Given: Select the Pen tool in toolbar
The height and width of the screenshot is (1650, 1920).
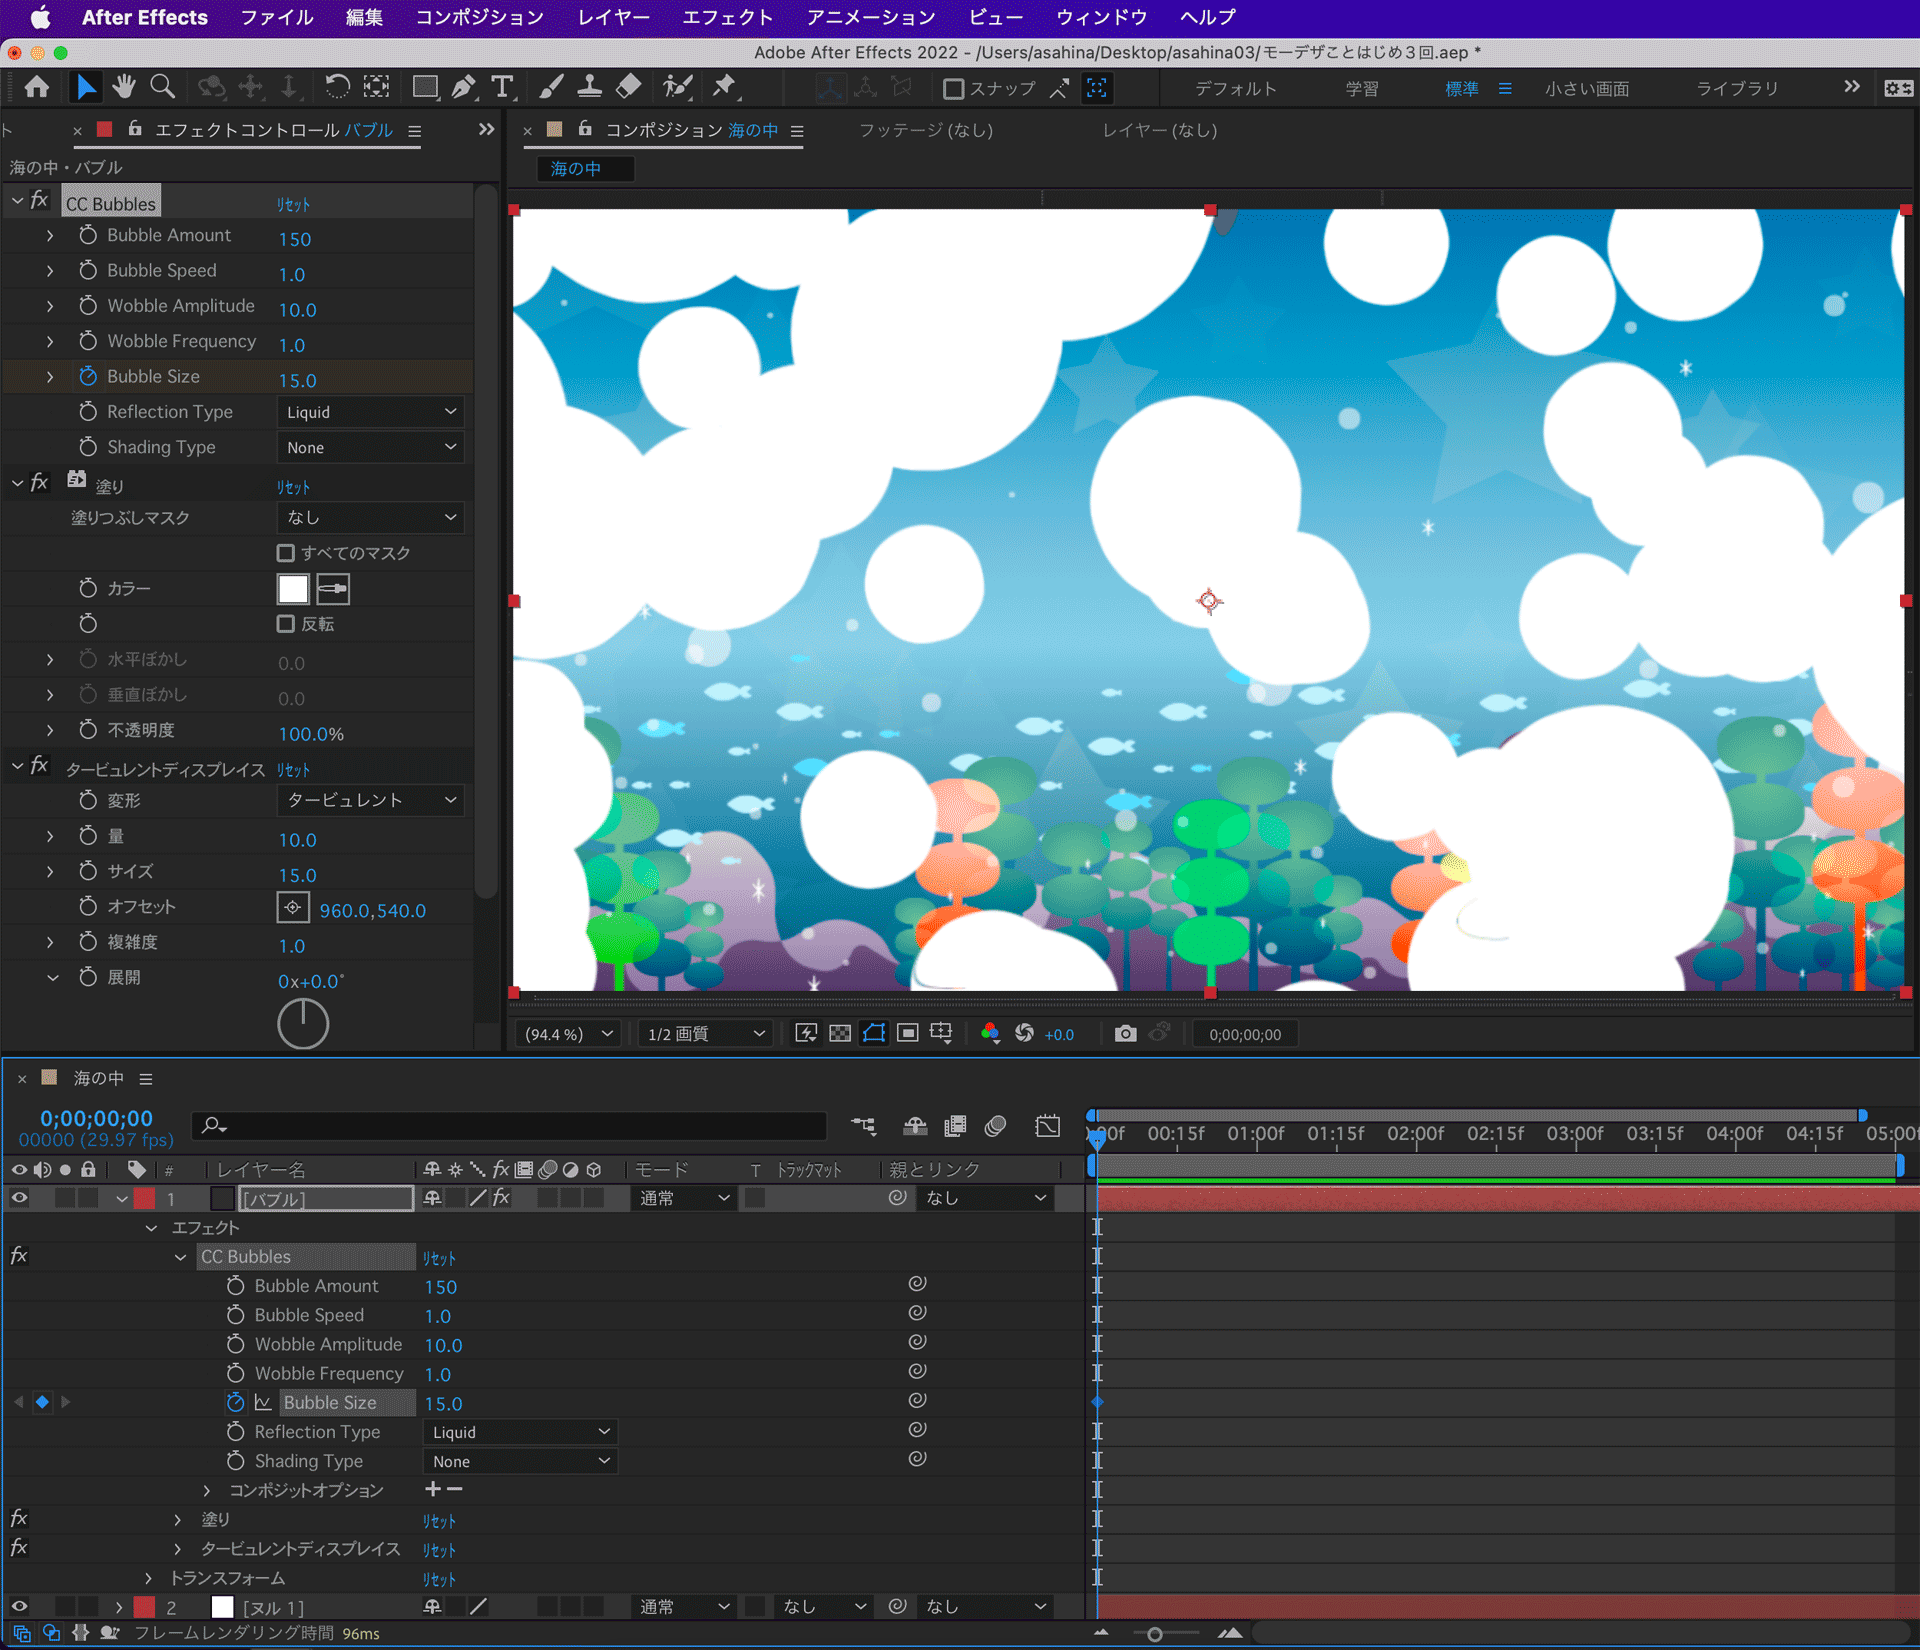Looking at the screenshot, I should [x=463, y=88].
